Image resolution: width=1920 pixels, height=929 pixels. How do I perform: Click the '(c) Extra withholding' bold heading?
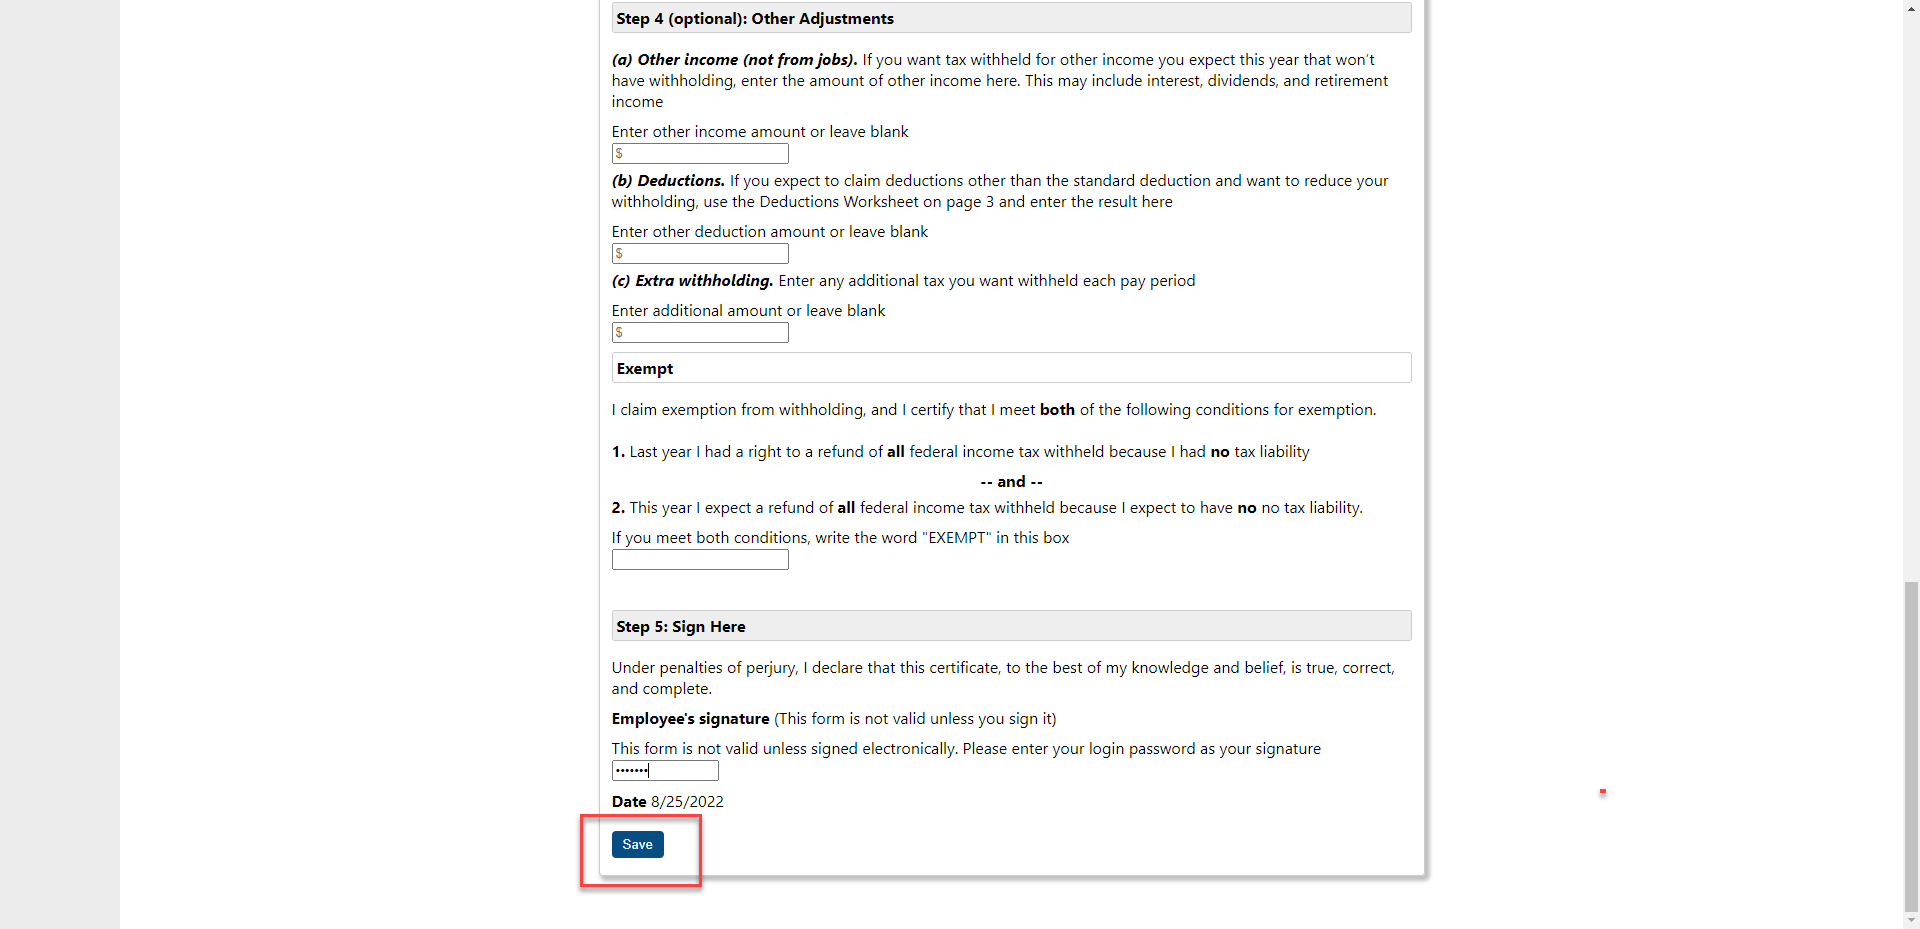pyautogui.click(x=692, y=280)
